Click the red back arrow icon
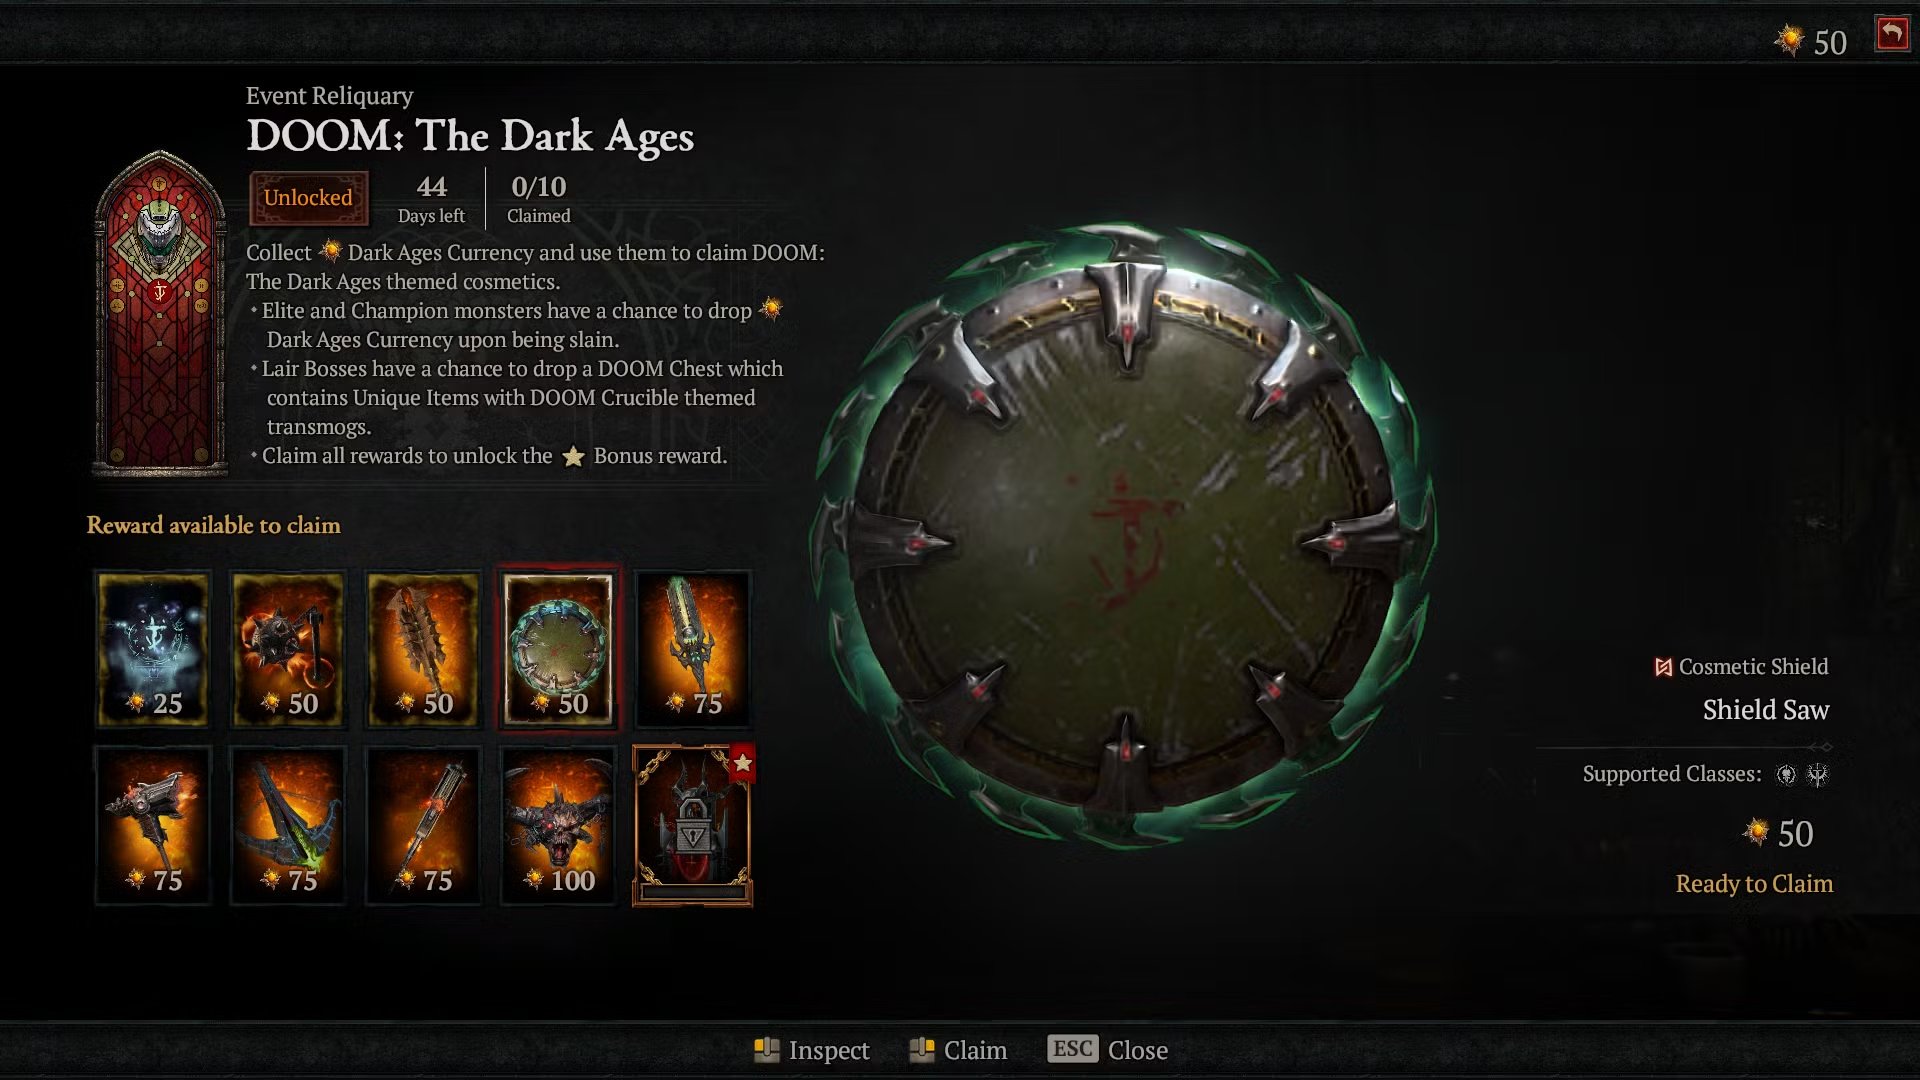This screenshot has height=1080, width=1920. pos(1892,35)
